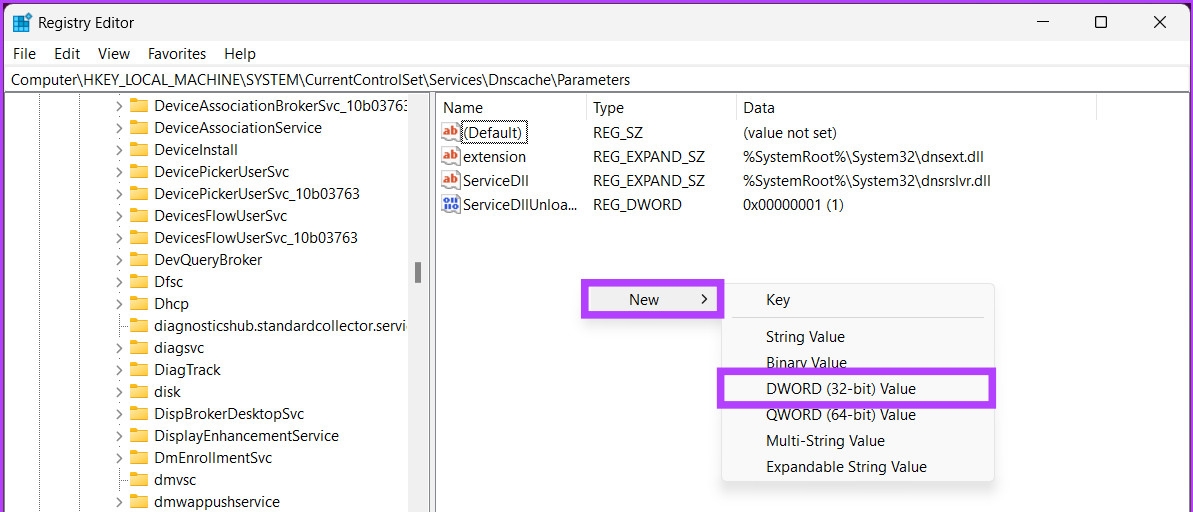
Task: Expand the DevQueryBroker key chevron
Action: tap(119, 260)
